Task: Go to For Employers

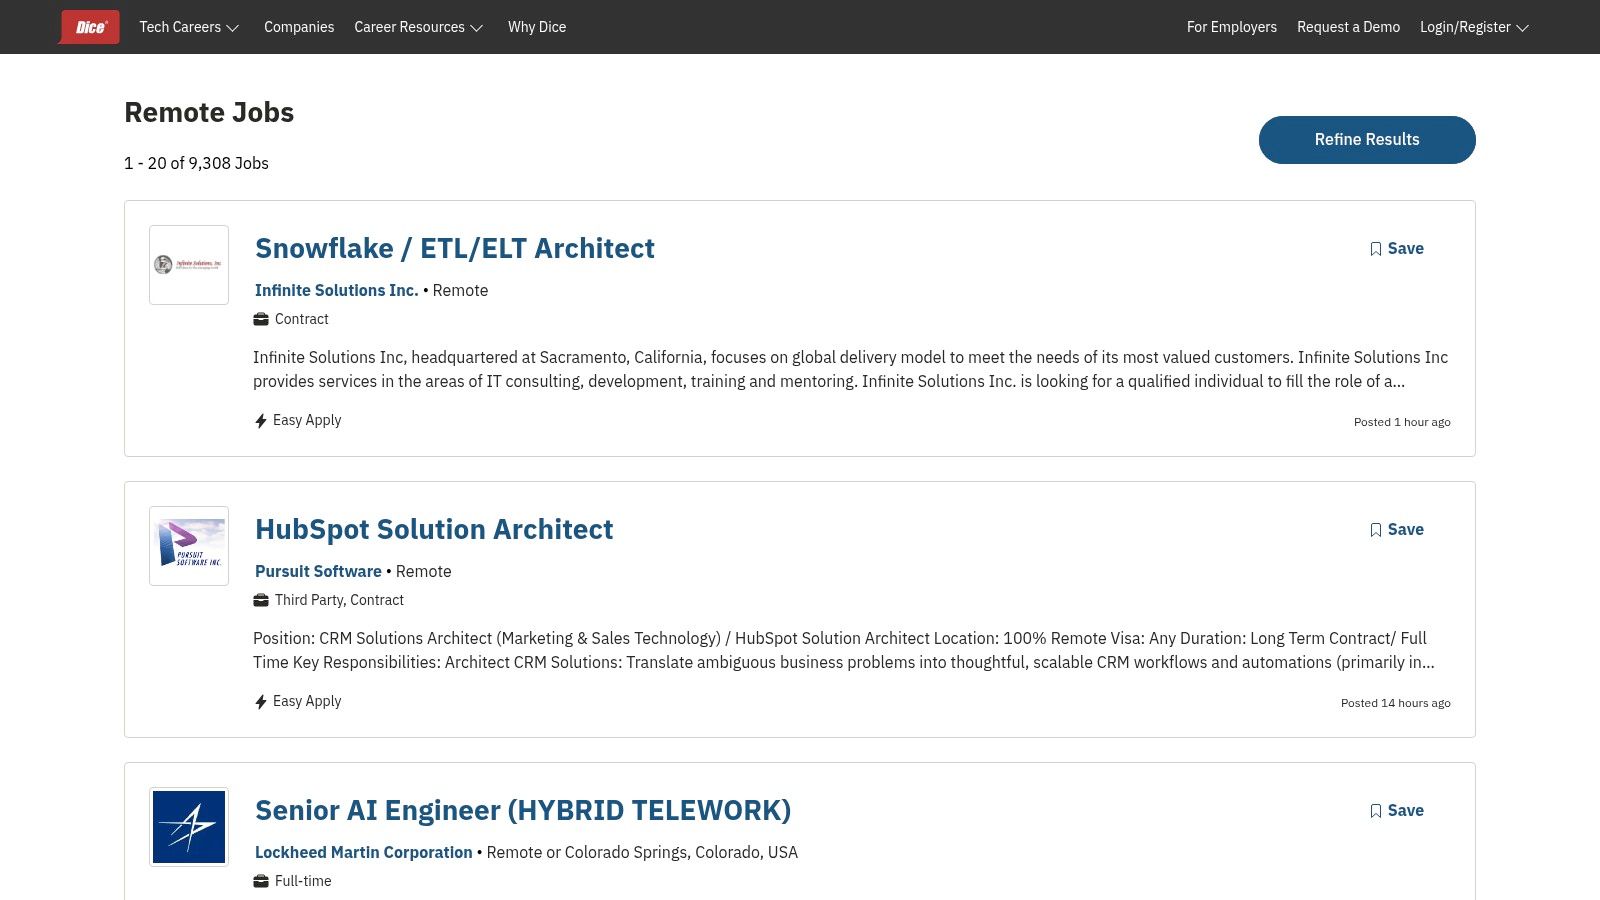Action: [x=1232, y=27]
